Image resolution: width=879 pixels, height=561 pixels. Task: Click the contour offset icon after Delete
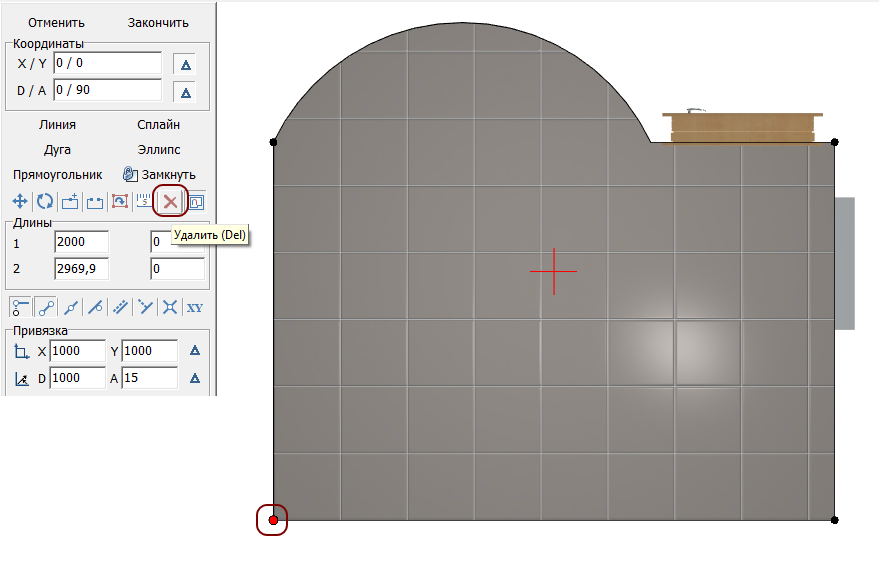click(x=196, y=202)
